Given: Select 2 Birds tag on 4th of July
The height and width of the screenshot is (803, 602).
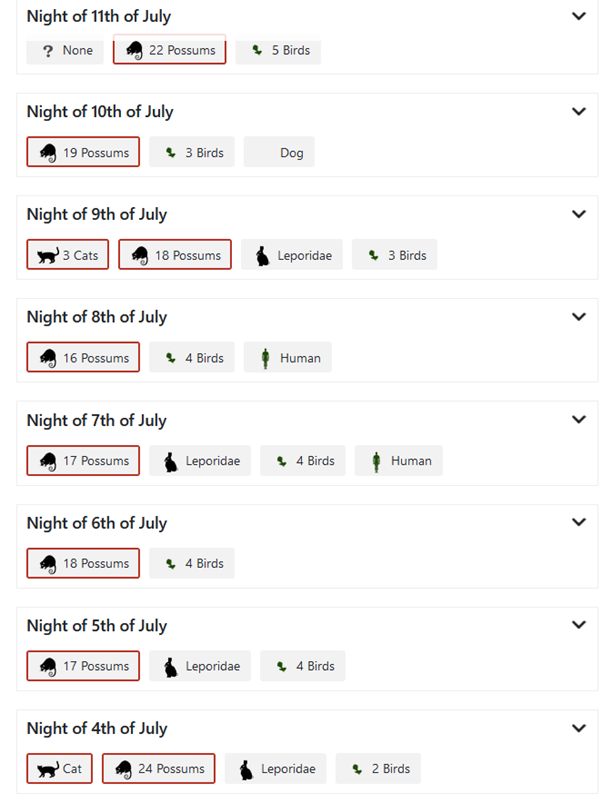Looking at the screenshot, I should pos(378,769).
